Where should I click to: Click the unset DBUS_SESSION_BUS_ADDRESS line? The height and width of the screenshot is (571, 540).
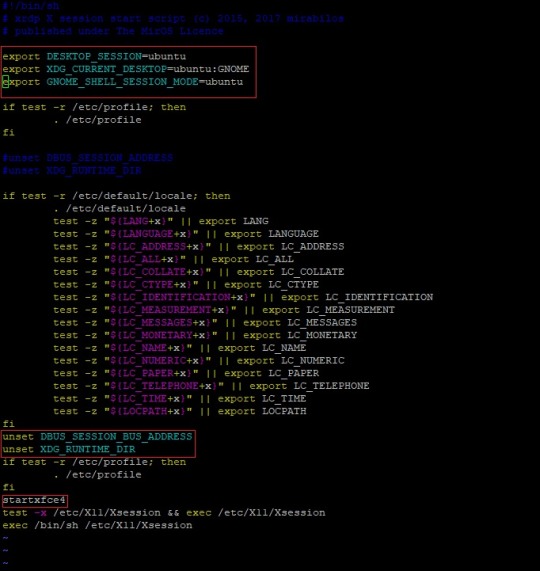coord(97,437)
